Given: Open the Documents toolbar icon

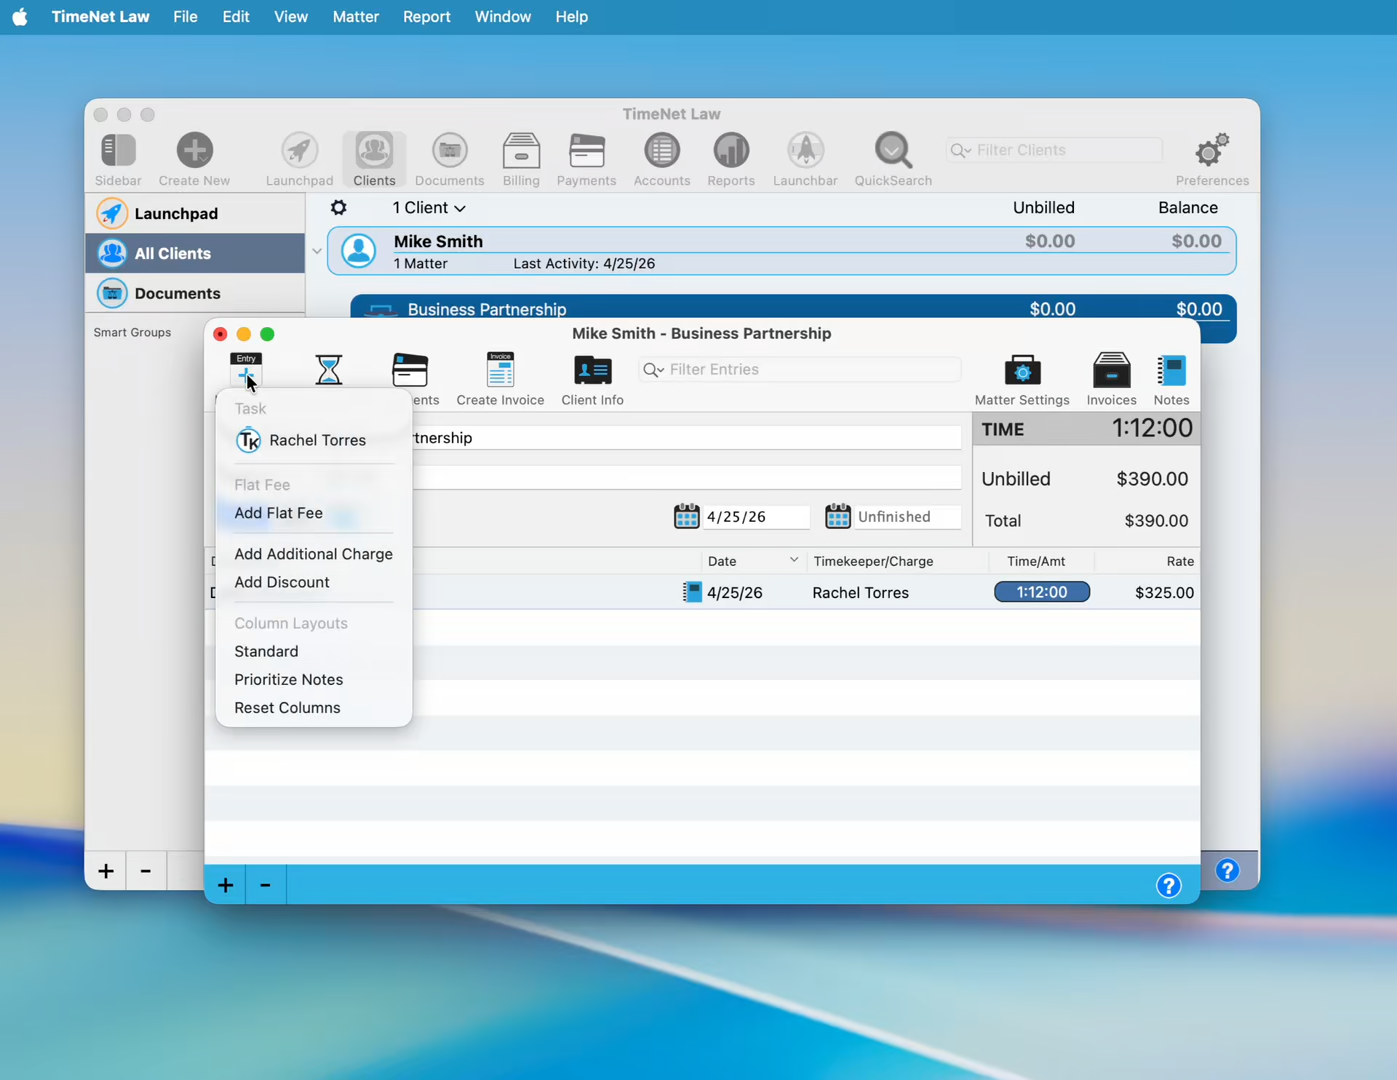Looking at the screenshot, I should (x=449, y=151).
